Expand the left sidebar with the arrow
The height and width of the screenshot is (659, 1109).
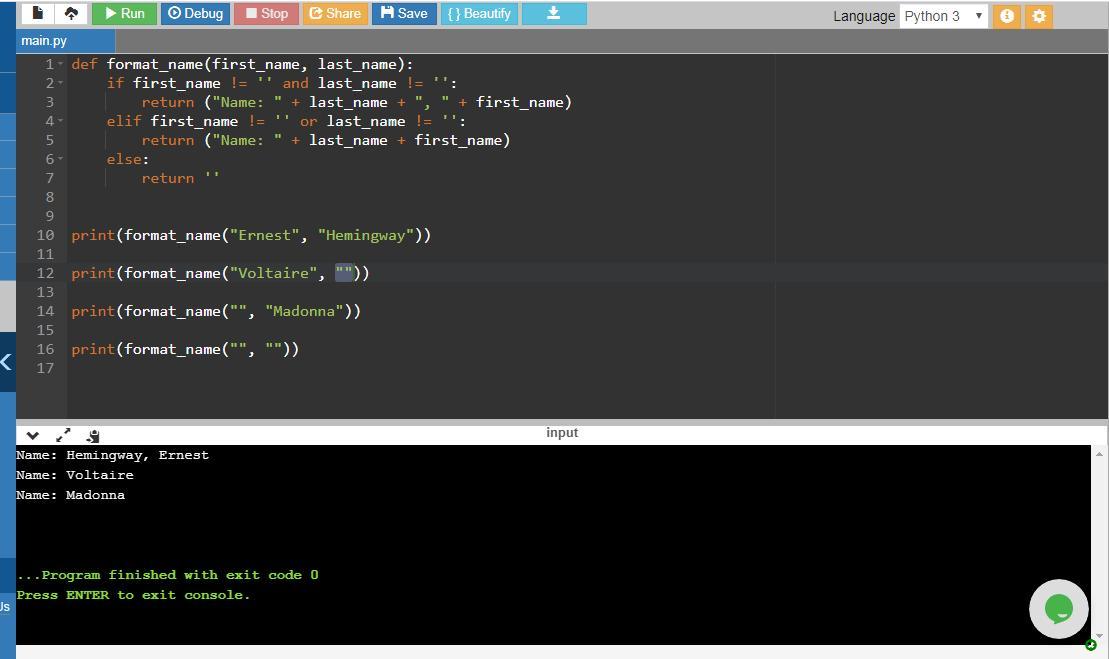click(6, 362)
